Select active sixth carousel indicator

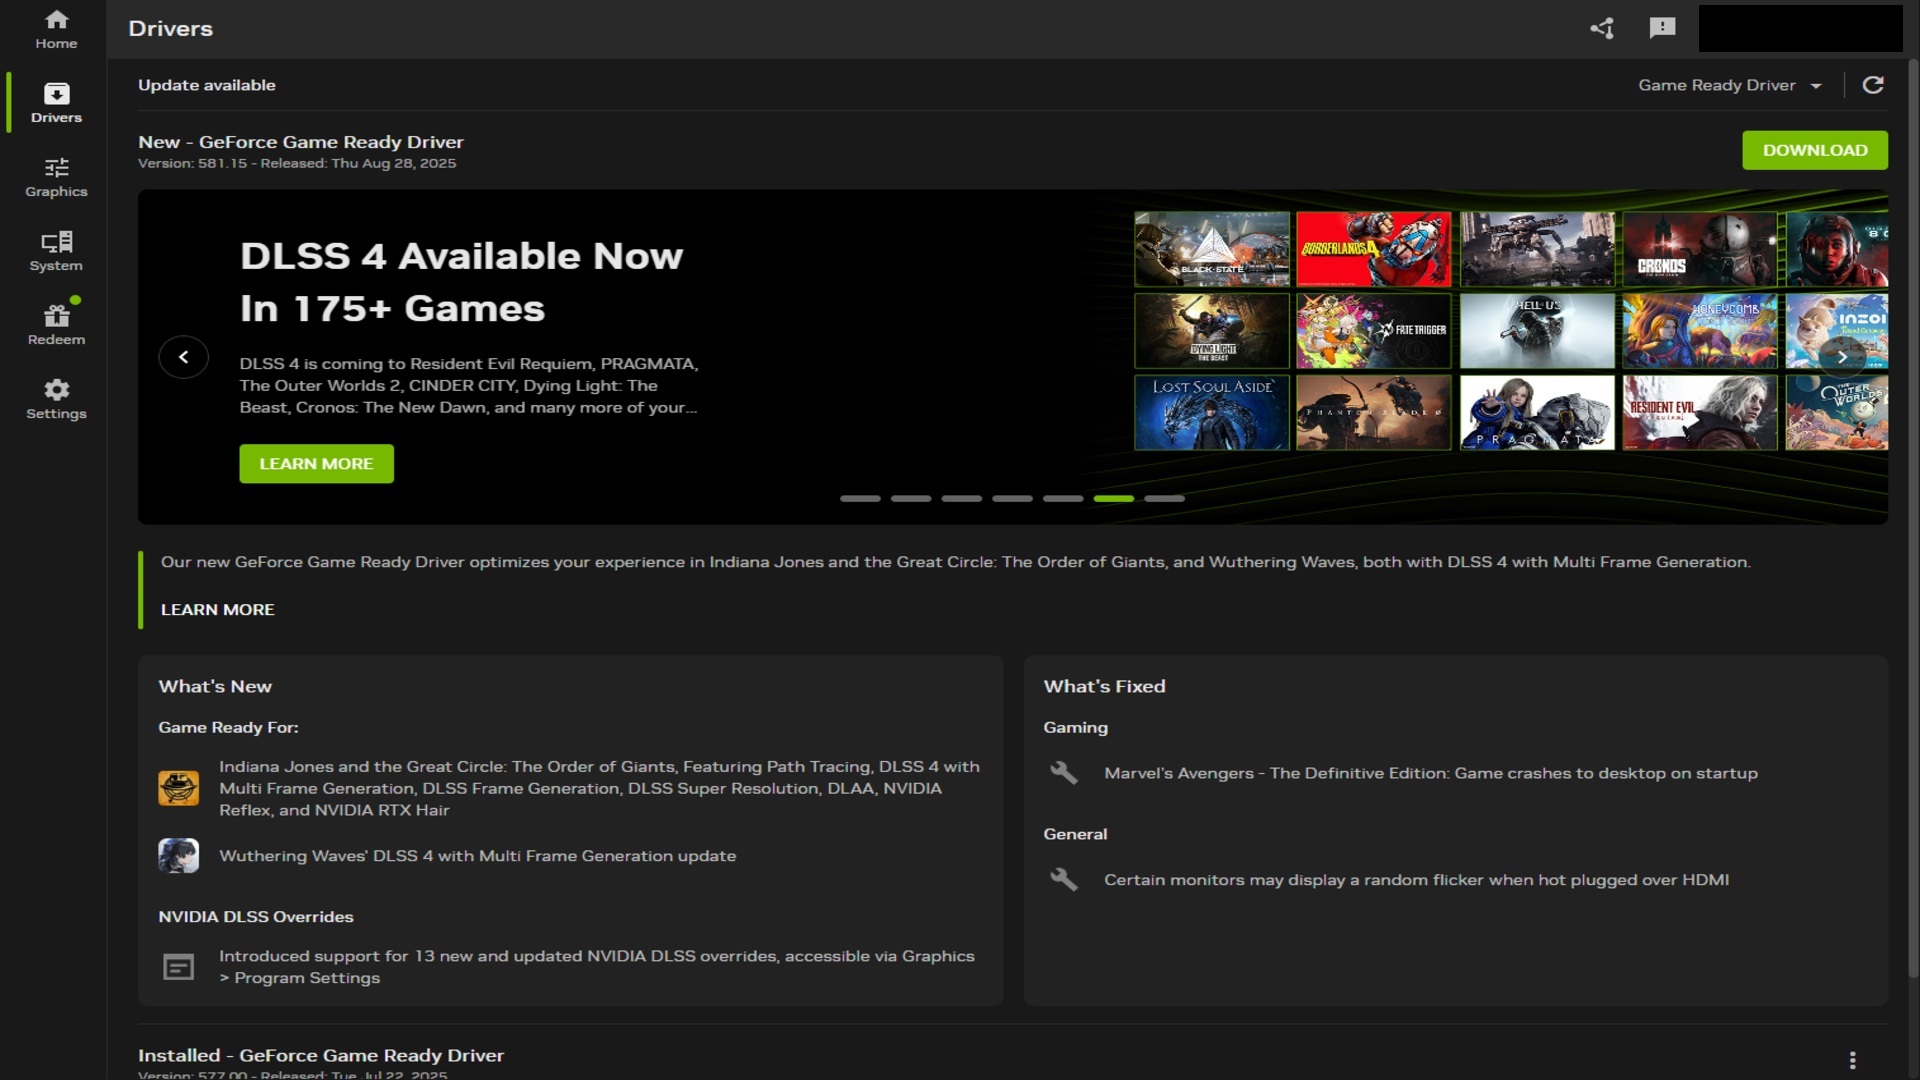click(1114, 498)
